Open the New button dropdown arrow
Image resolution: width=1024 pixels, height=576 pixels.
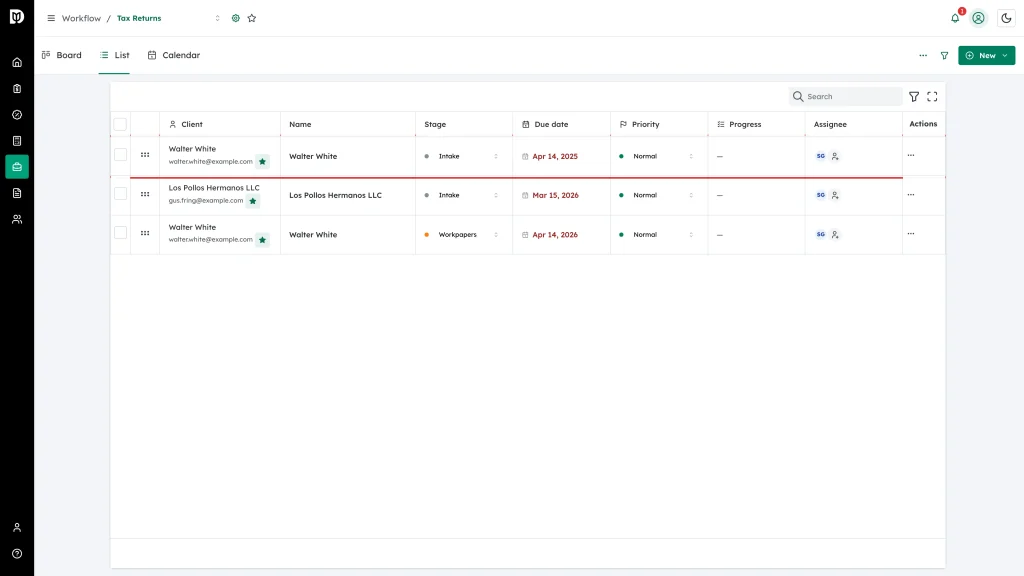click(1004, 56)
